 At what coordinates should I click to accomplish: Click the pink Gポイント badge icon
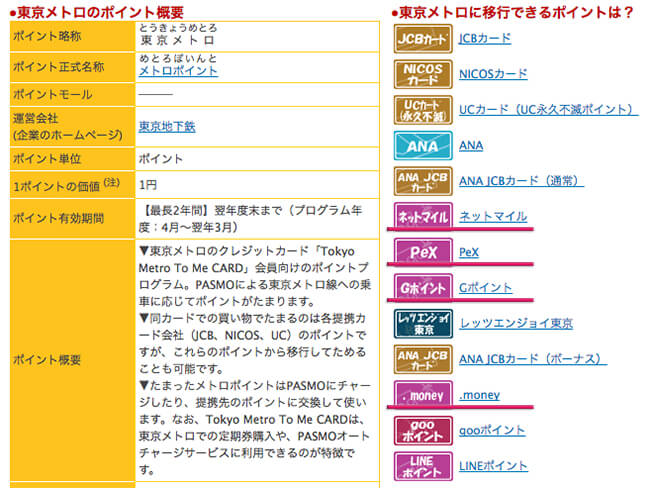click(x=423, y=288)
